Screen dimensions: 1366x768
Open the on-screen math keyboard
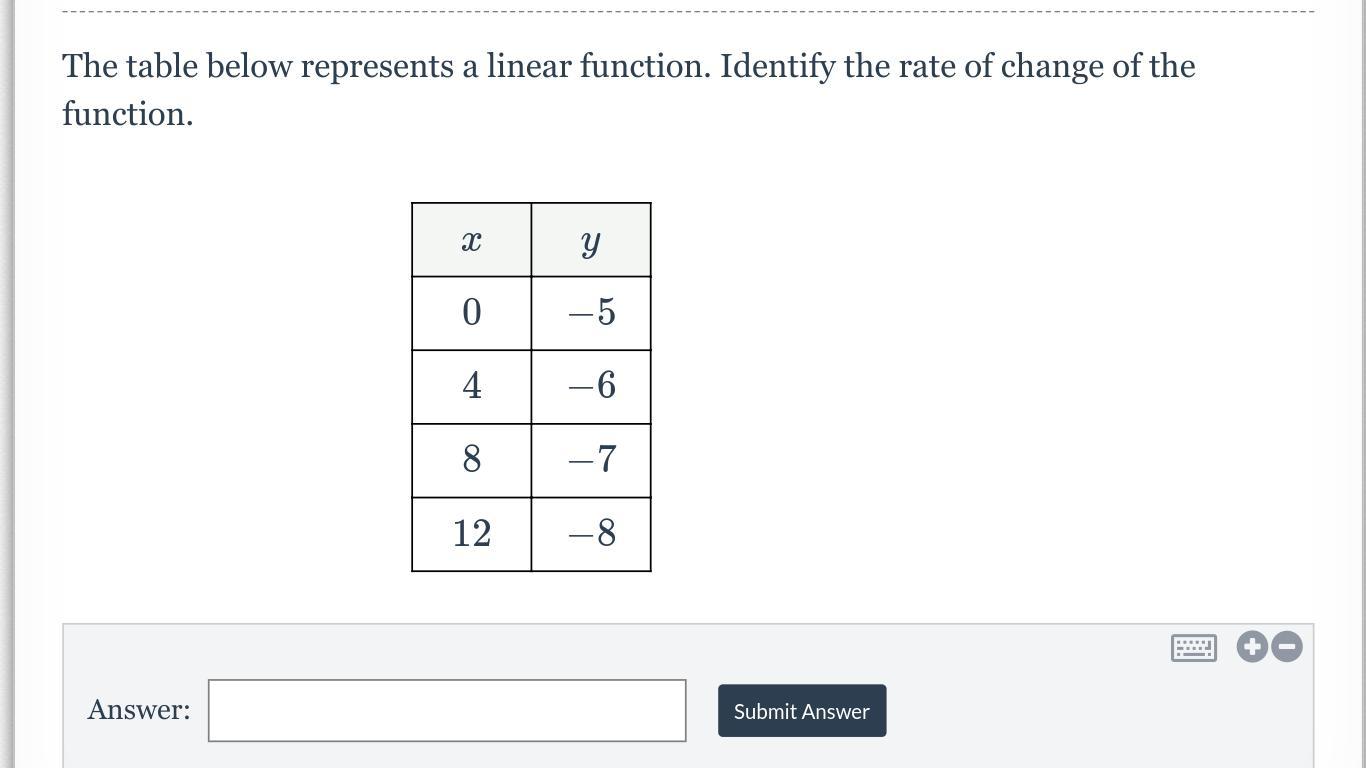1193,648
